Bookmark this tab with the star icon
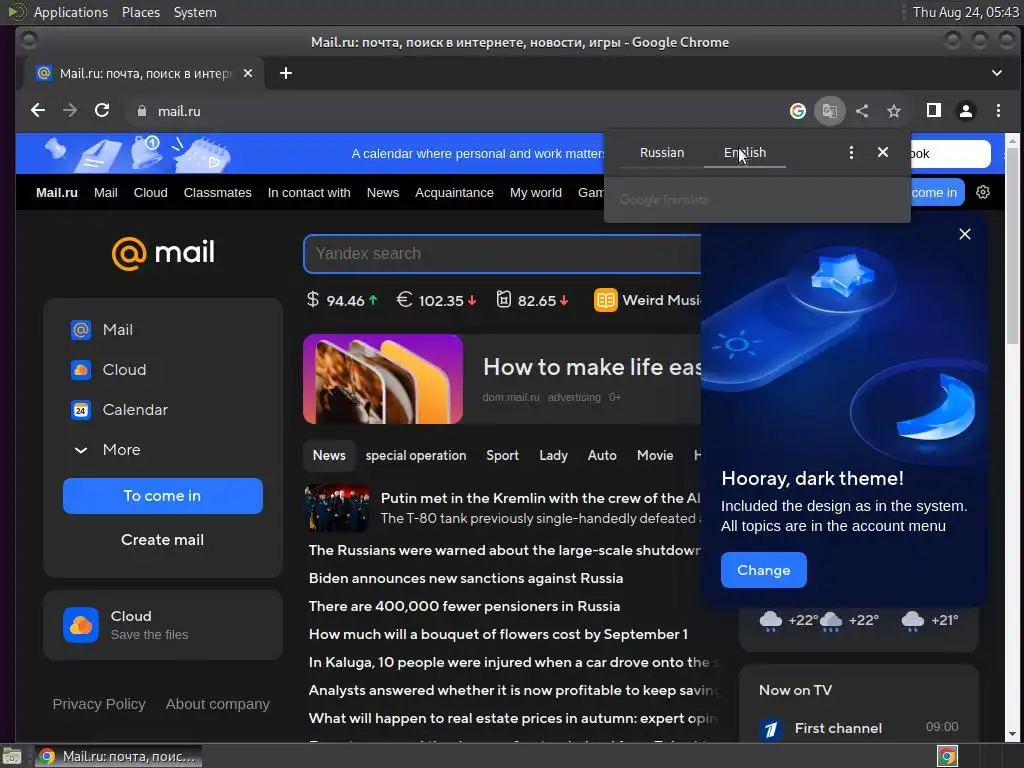This screenshot has height=768, width=1024. [x=894, y=111]
